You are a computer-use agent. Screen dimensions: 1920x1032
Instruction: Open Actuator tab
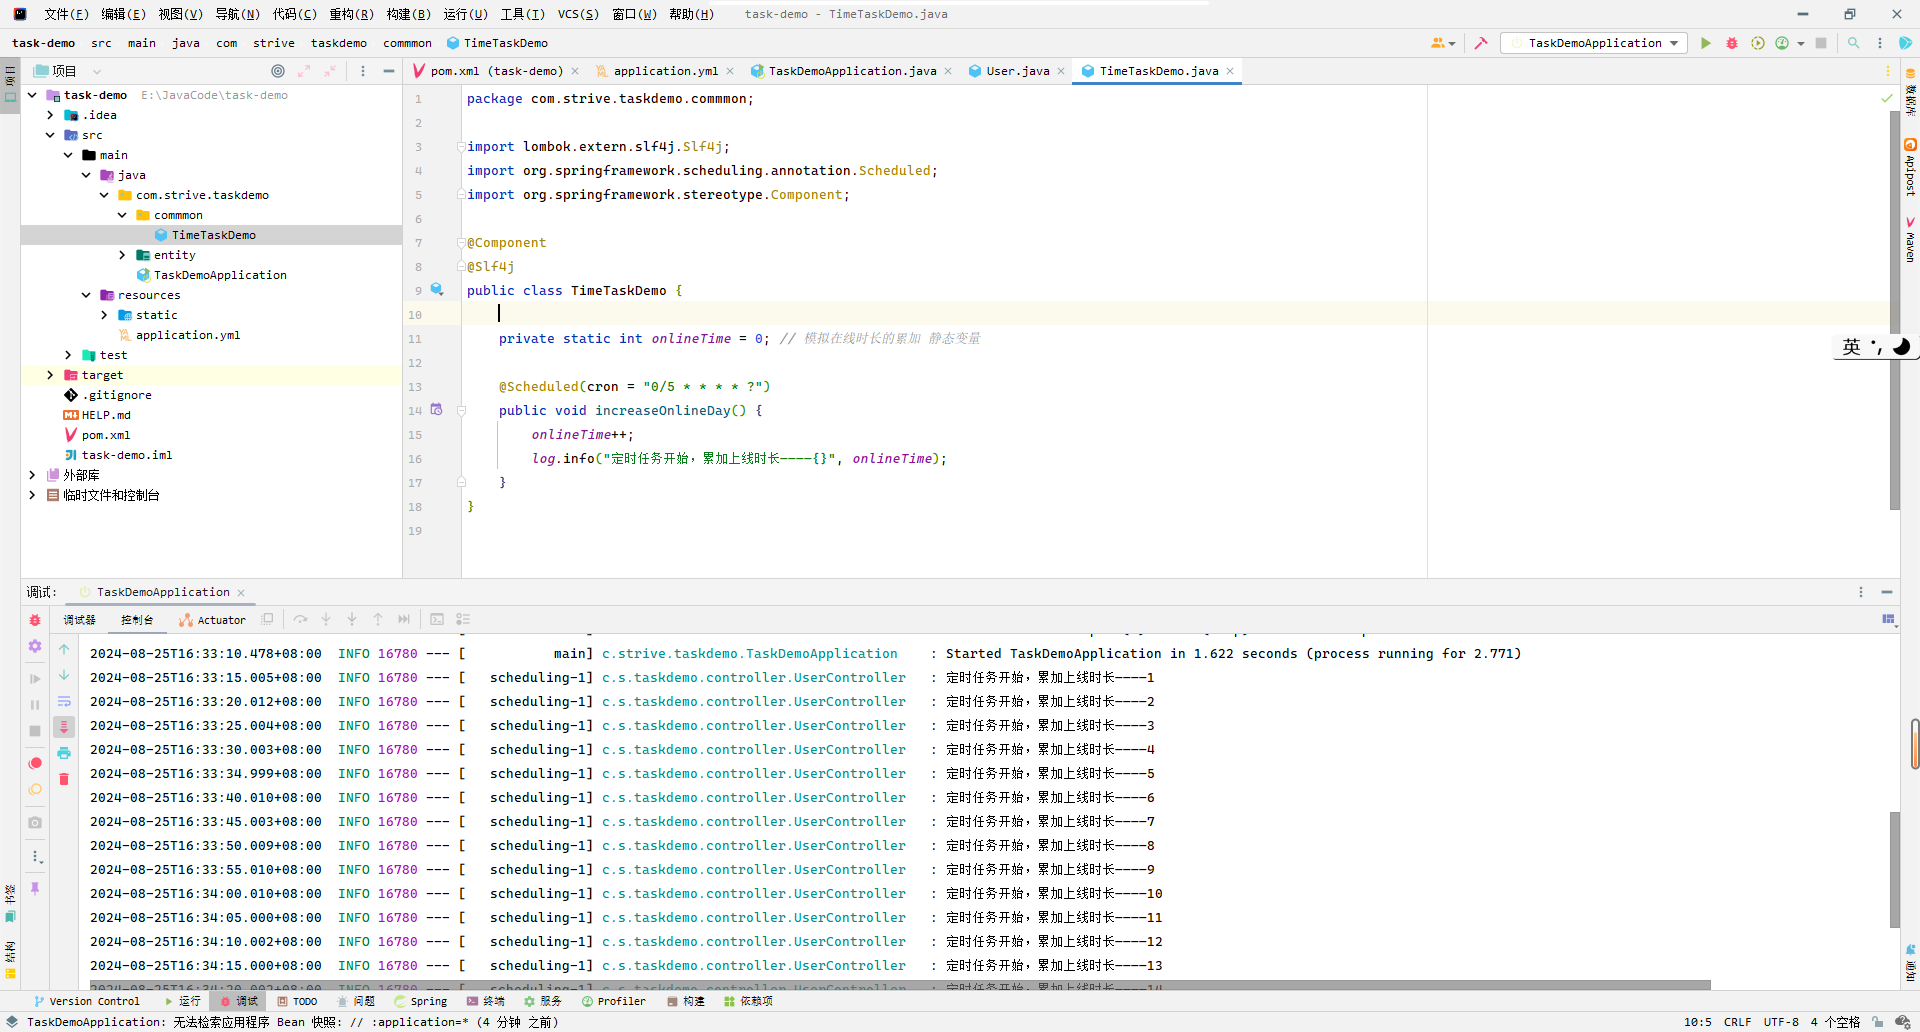[x=212, y=620]
